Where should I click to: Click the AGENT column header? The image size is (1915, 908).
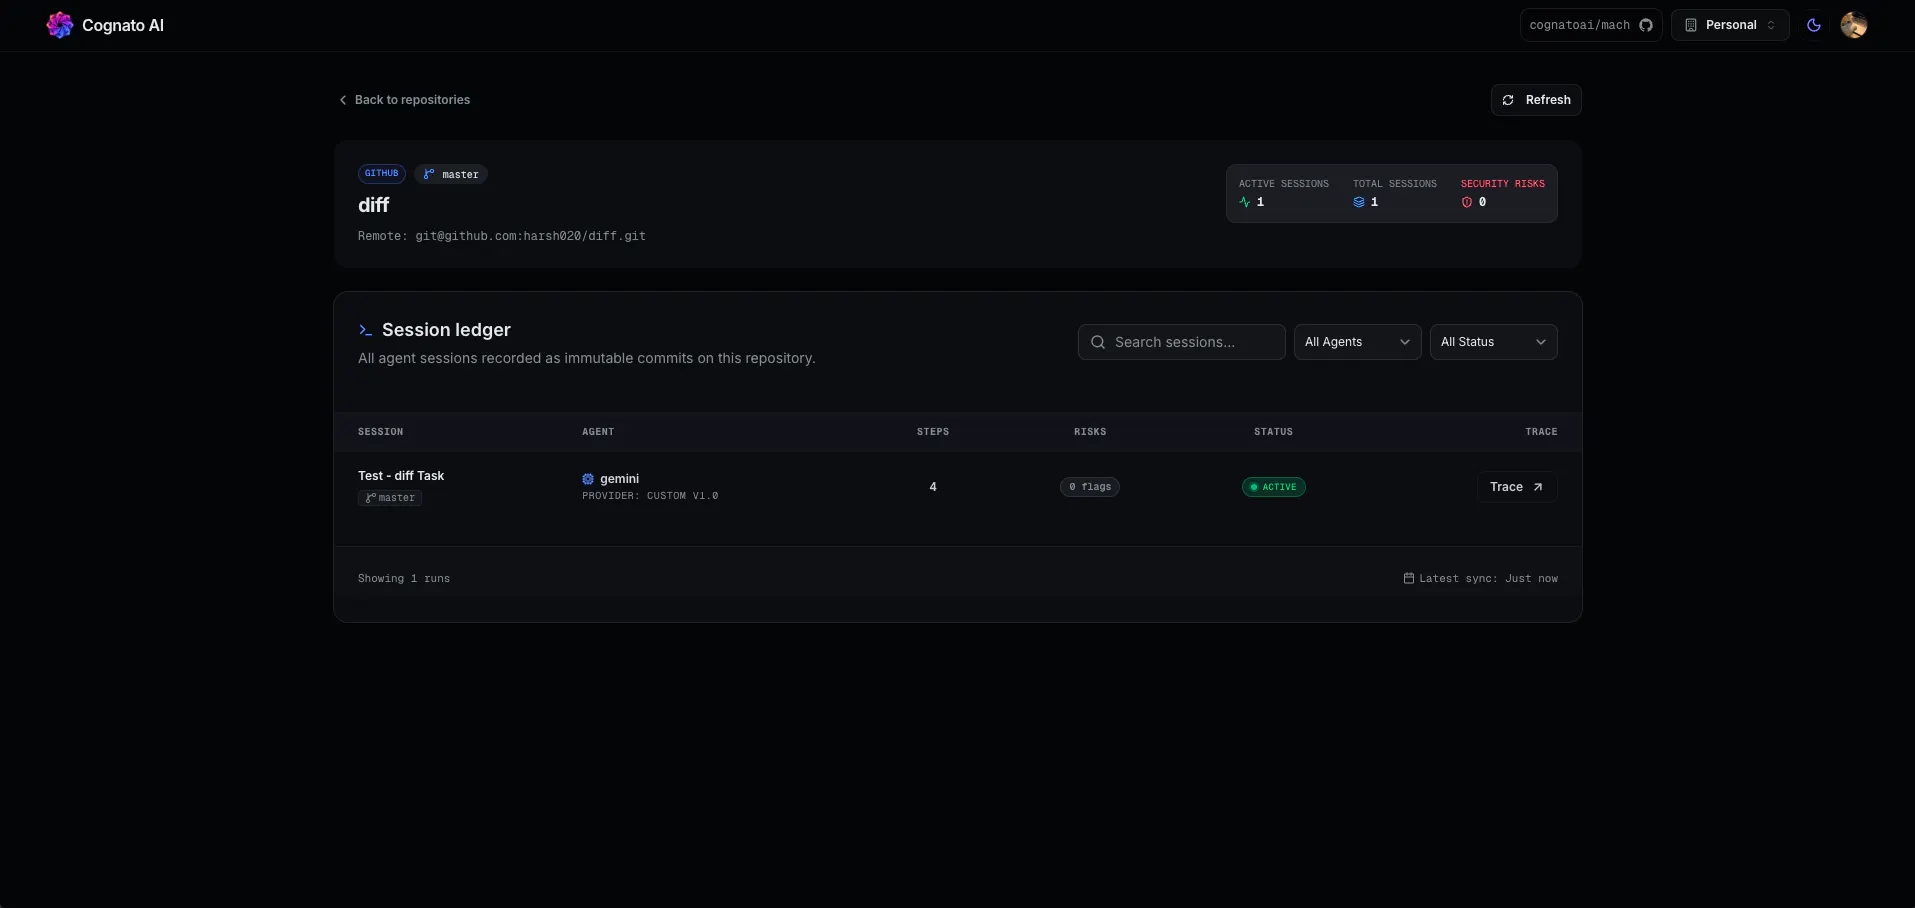[x=598, y=432]
